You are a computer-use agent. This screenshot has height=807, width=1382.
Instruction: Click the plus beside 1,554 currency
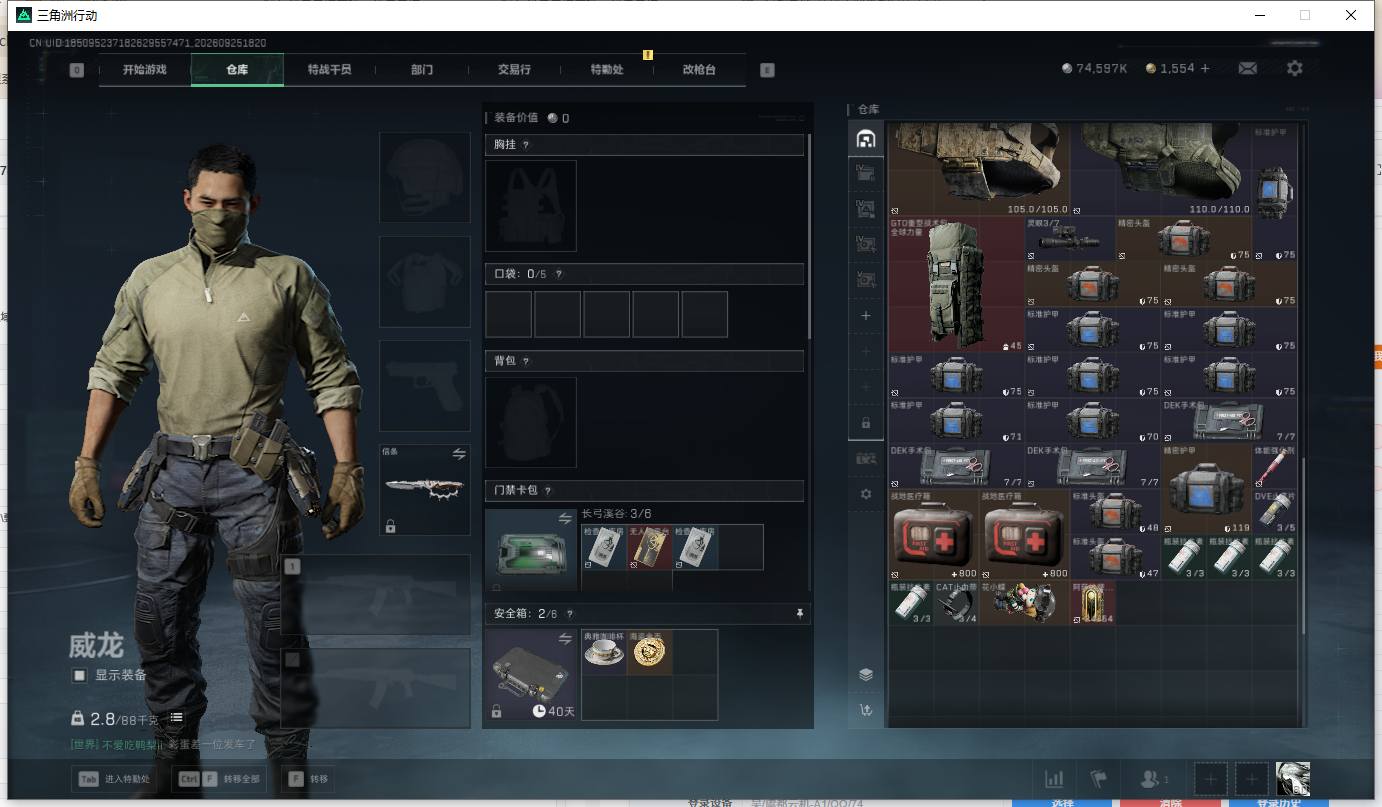[x=1205, y=68]
